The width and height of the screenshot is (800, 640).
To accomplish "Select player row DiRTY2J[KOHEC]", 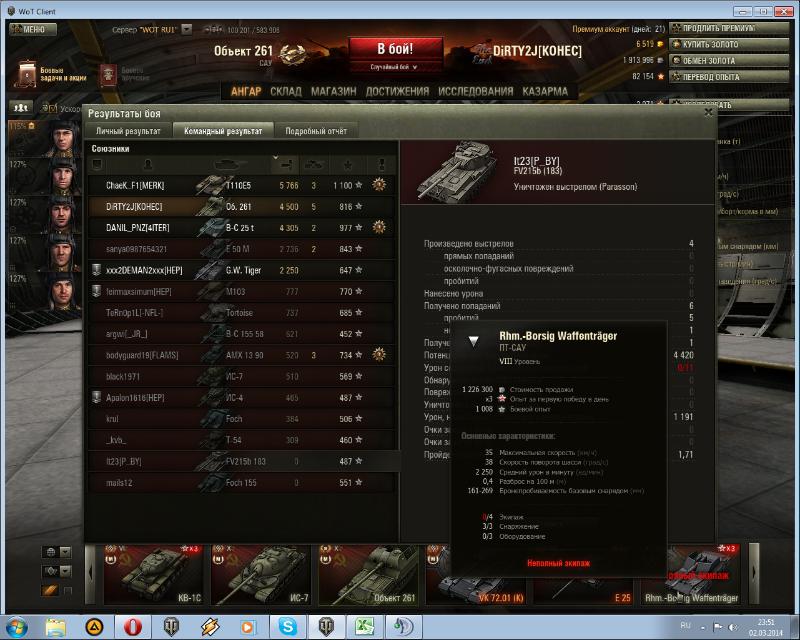I will pyautogui.click(x=242, y=206).
